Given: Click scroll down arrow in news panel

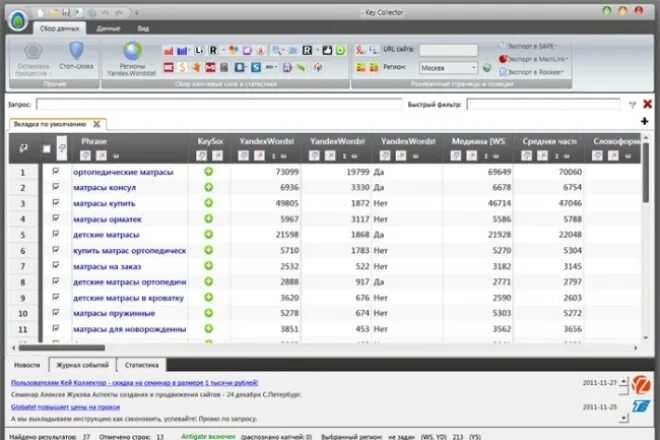Looking at the screenshot, I should pos(623,418).
